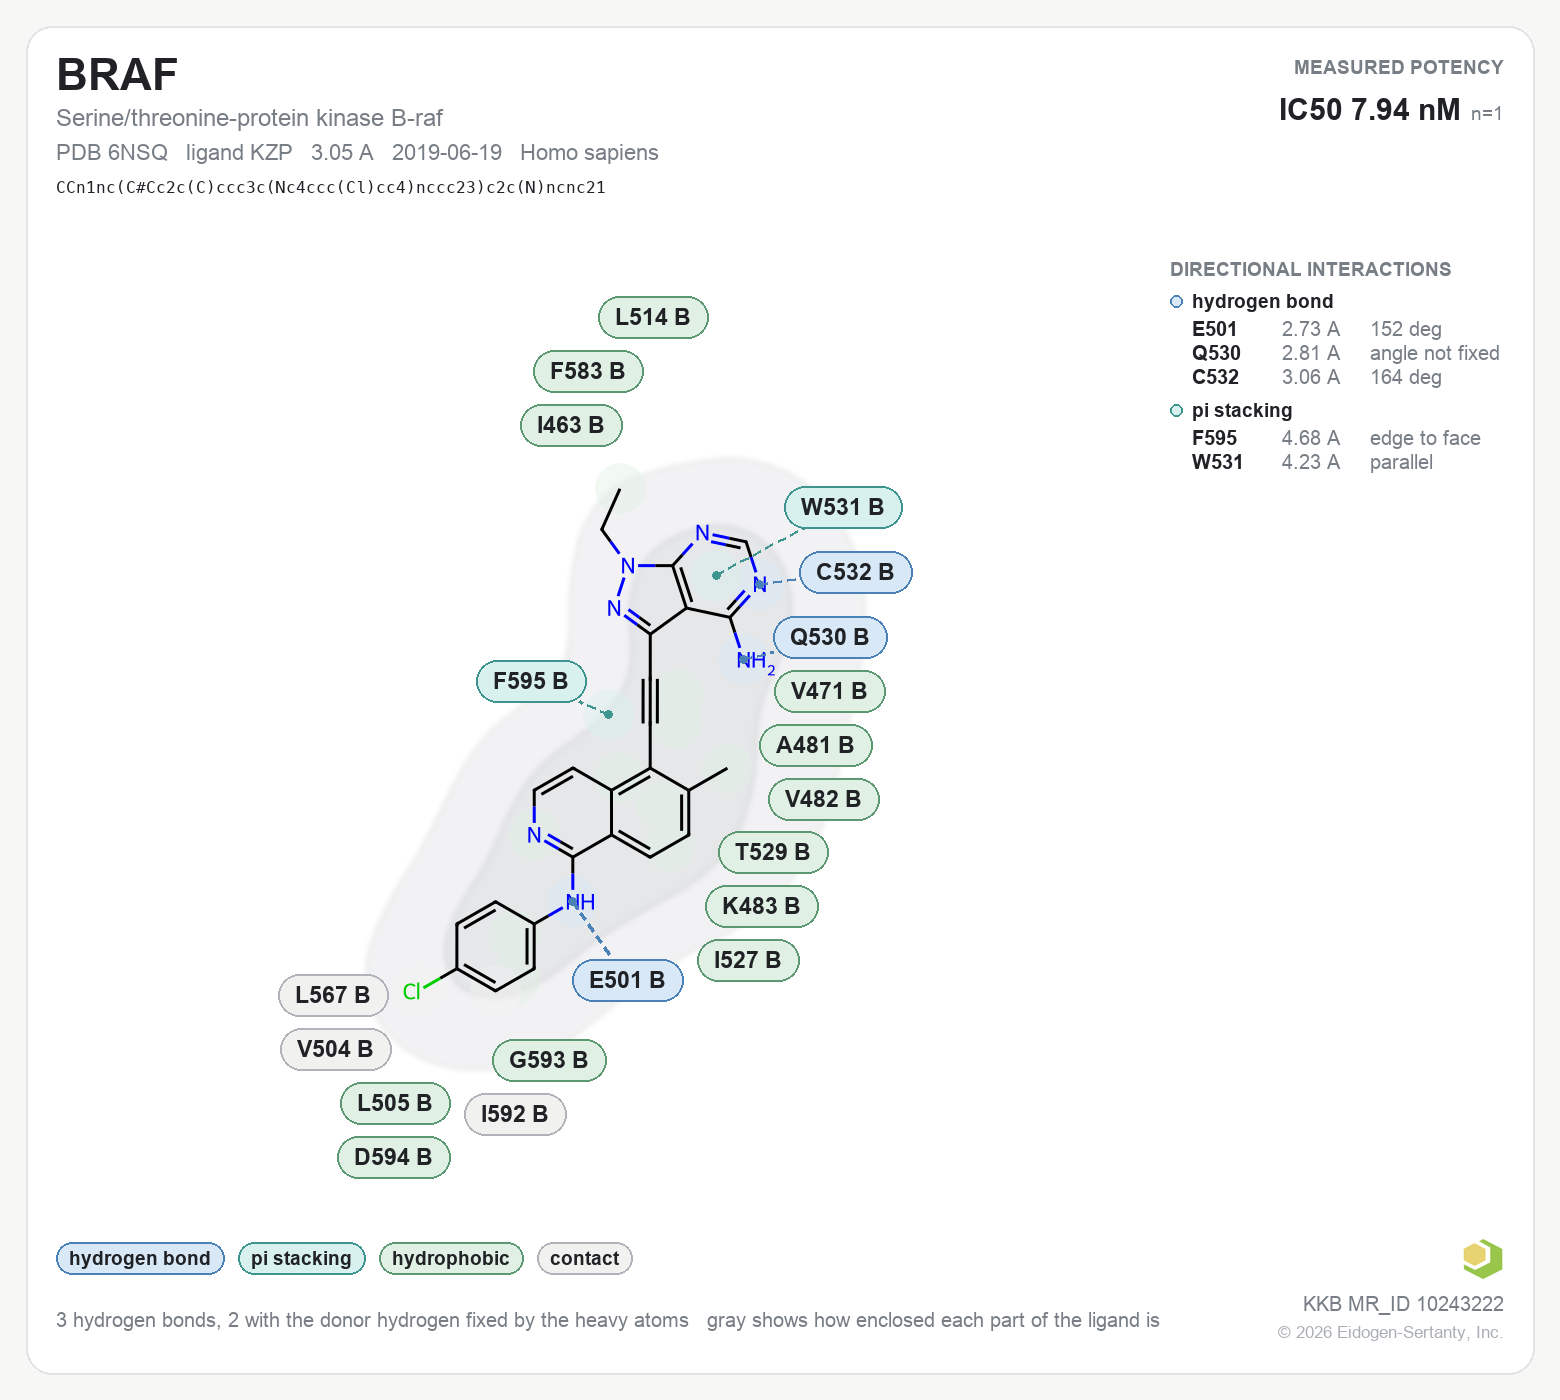The height and width of the screenshot is (1400, 1560).
Task: Select hydrogen-bond residue C532 B
Action: click(855, 573)
